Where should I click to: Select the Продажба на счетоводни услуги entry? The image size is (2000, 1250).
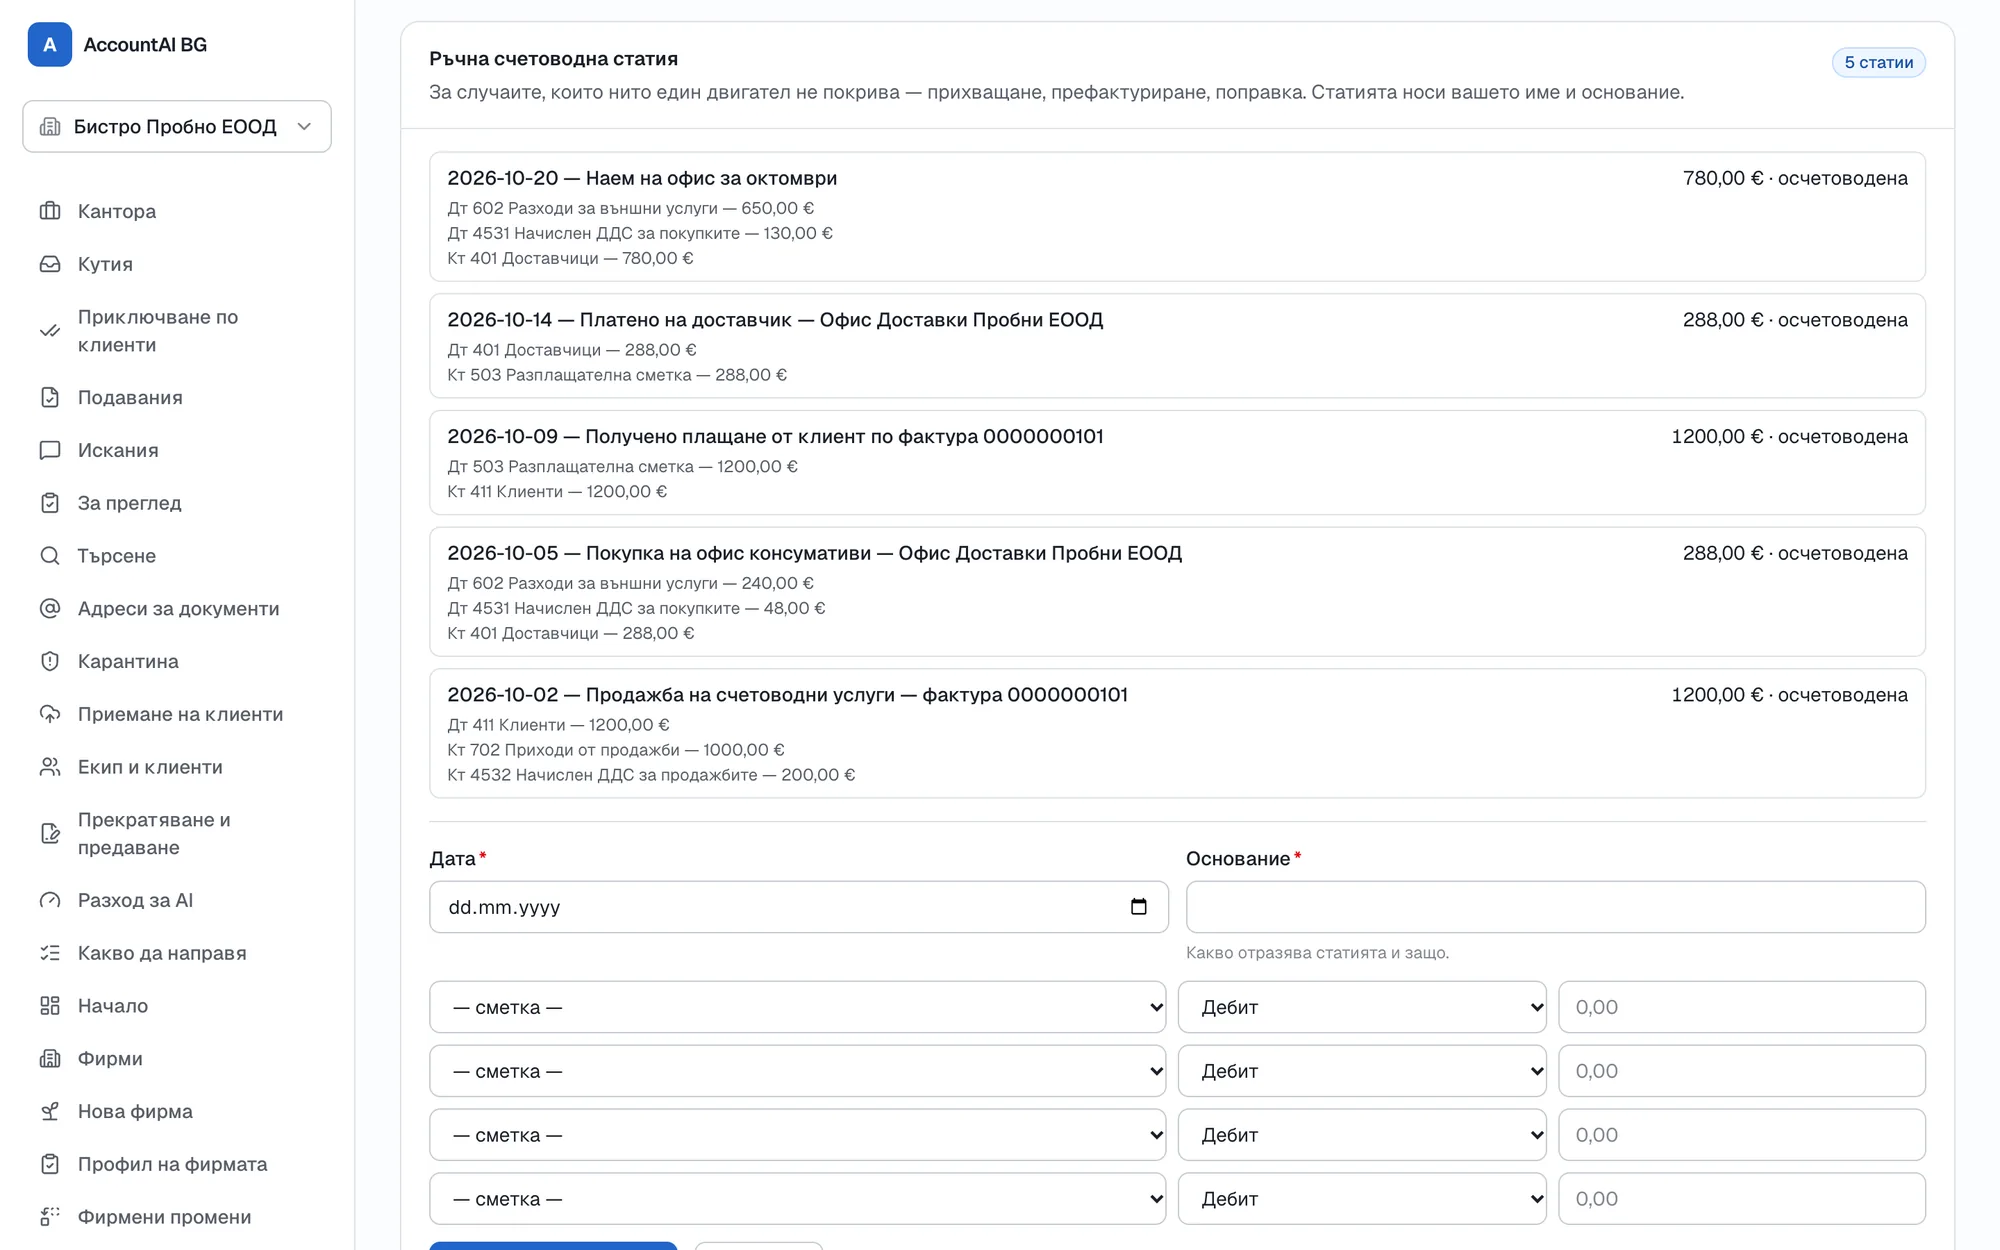click(x=1177, y=734)
